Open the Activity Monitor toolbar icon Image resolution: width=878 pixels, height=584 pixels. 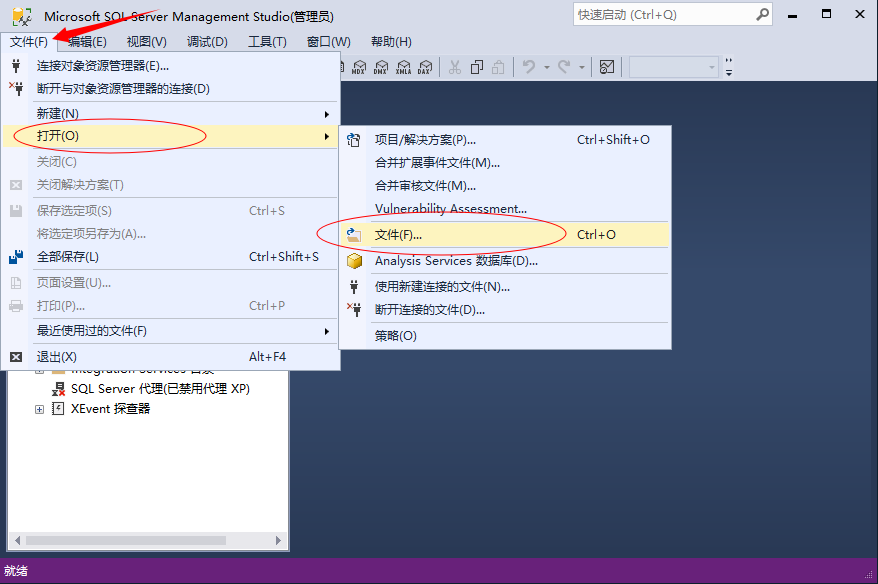pyautogui.click(x=607, y=67)
